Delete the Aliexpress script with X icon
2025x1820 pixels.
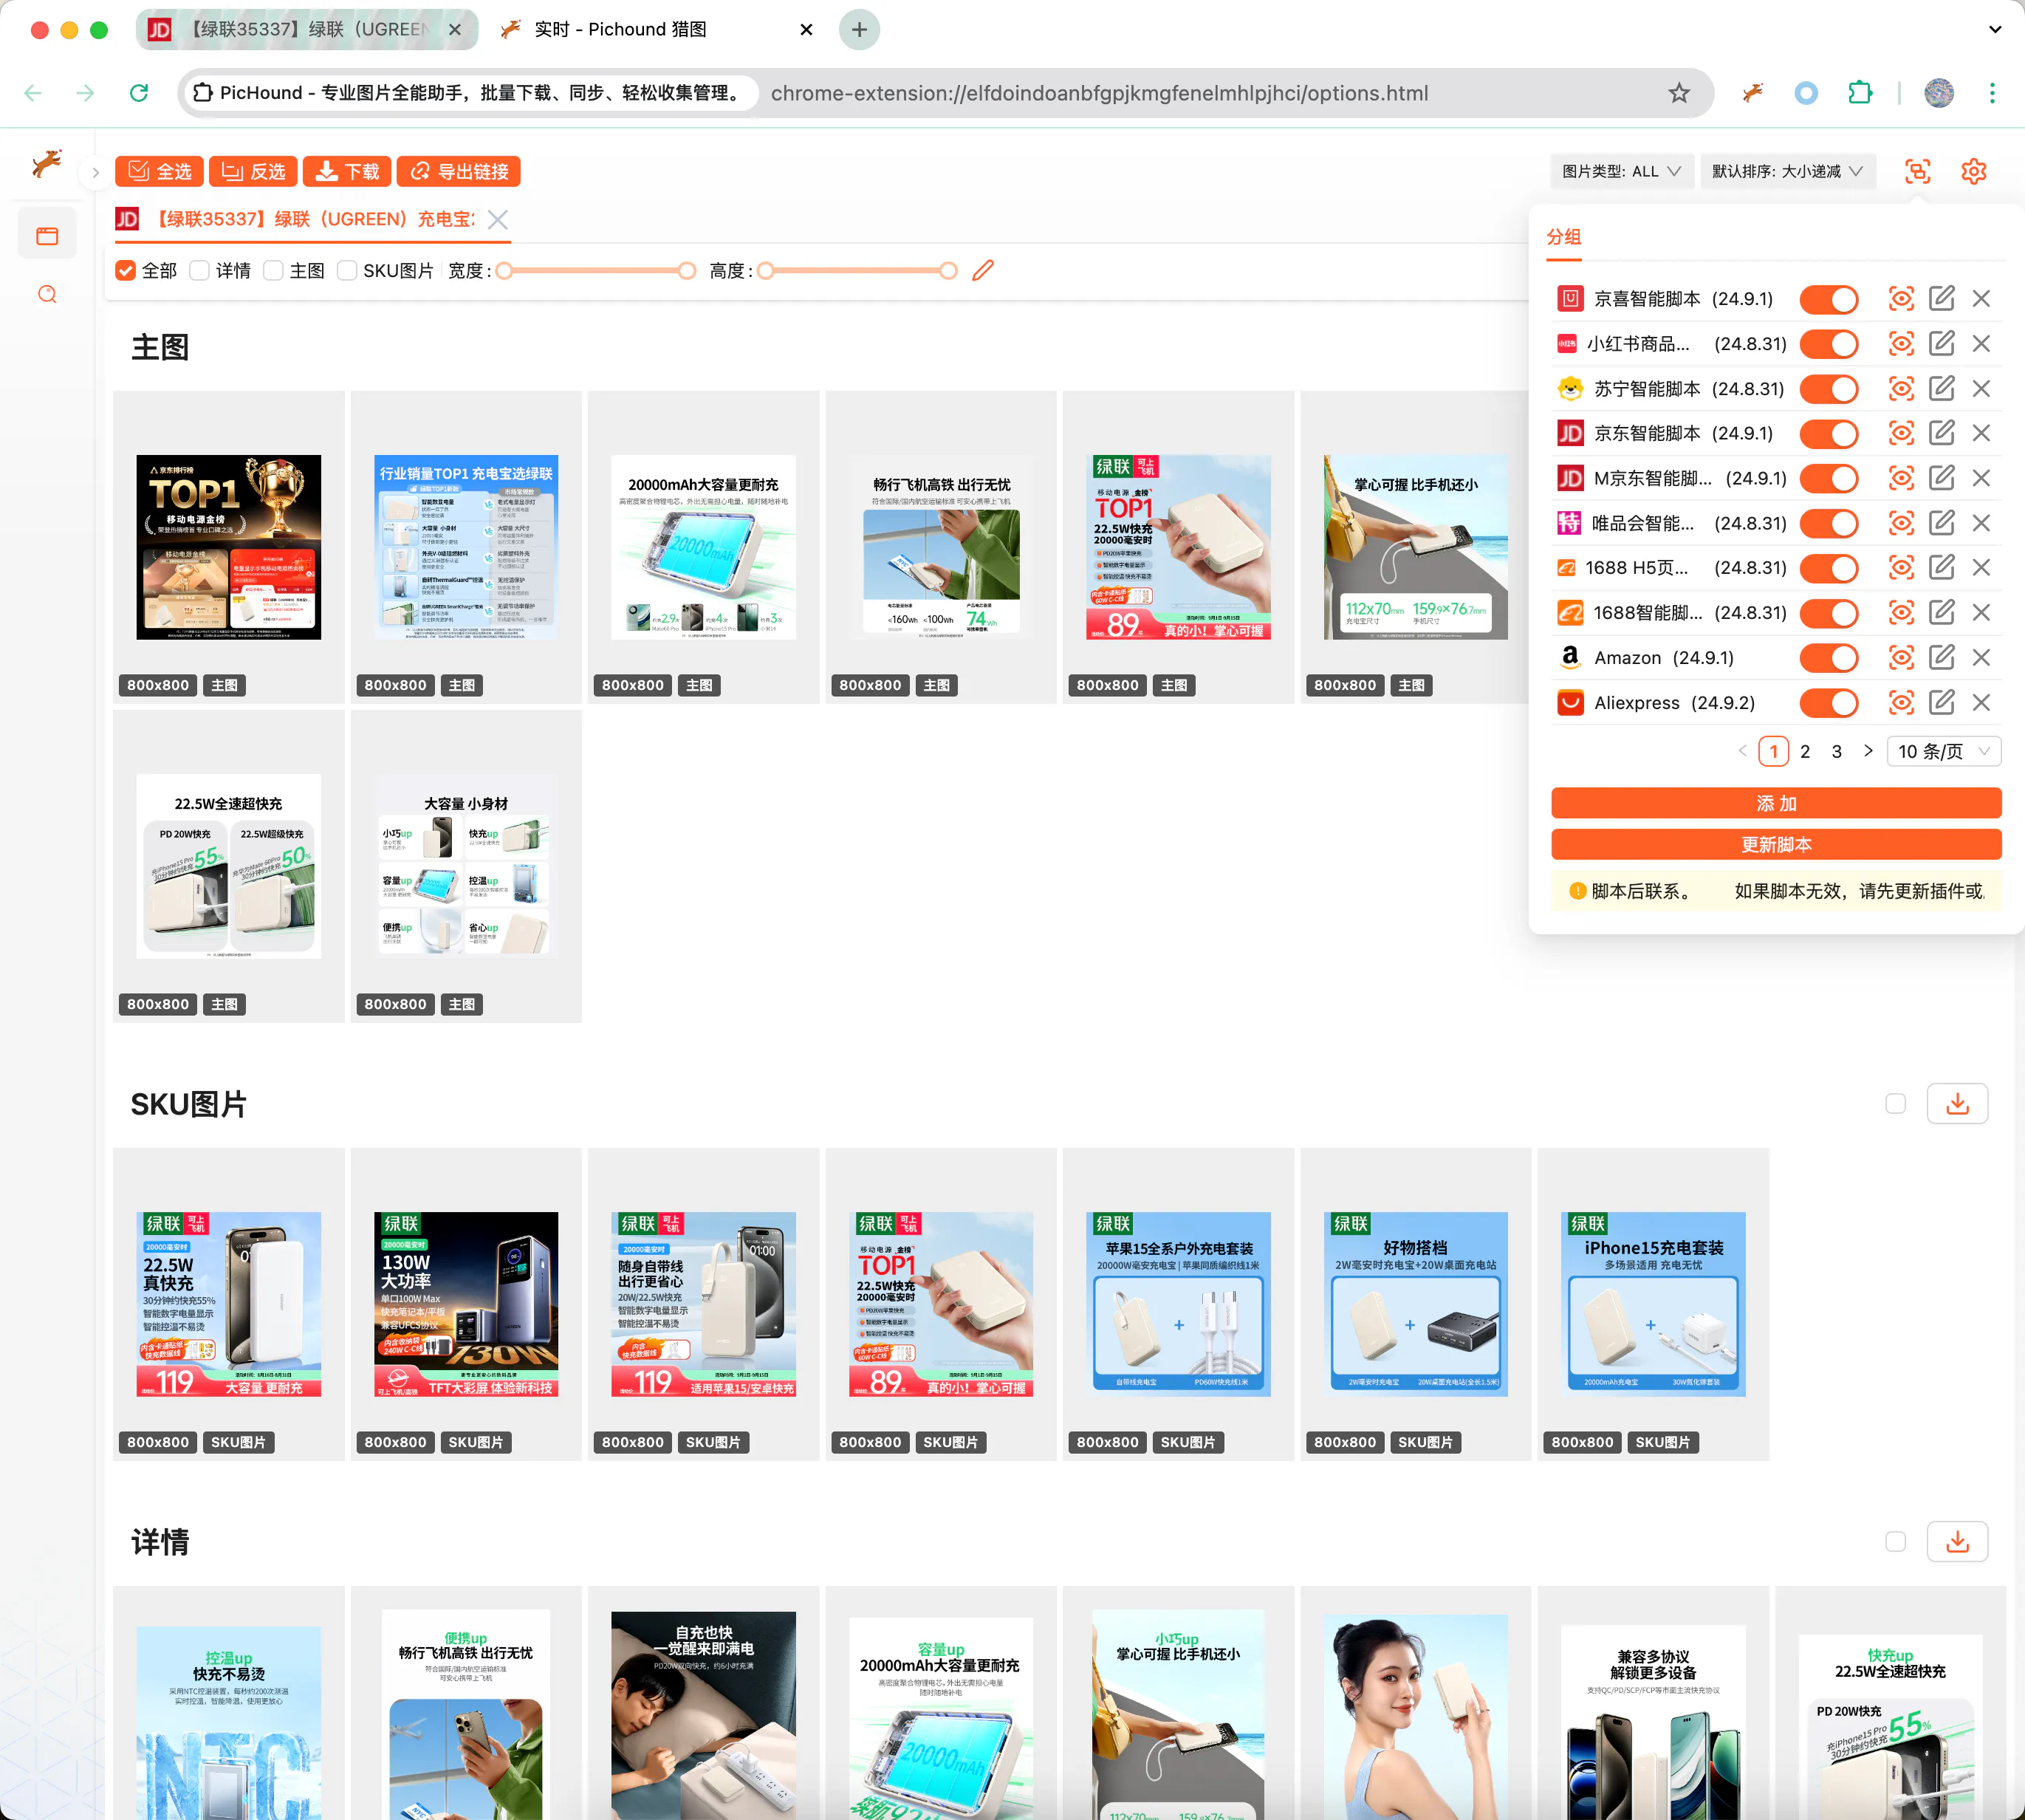(x=1981, y=702)
